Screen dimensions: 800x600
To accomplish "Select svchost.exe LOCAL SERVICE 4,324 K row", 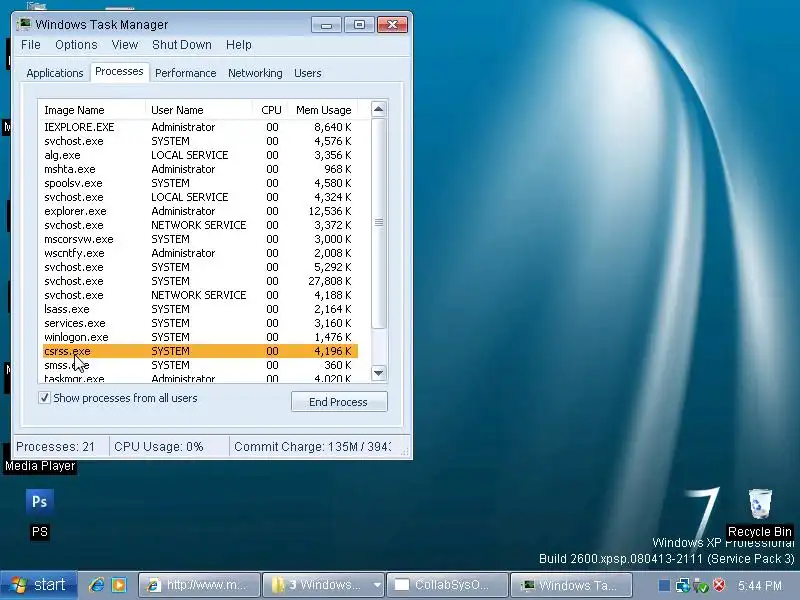I will (x=200, y=197).
